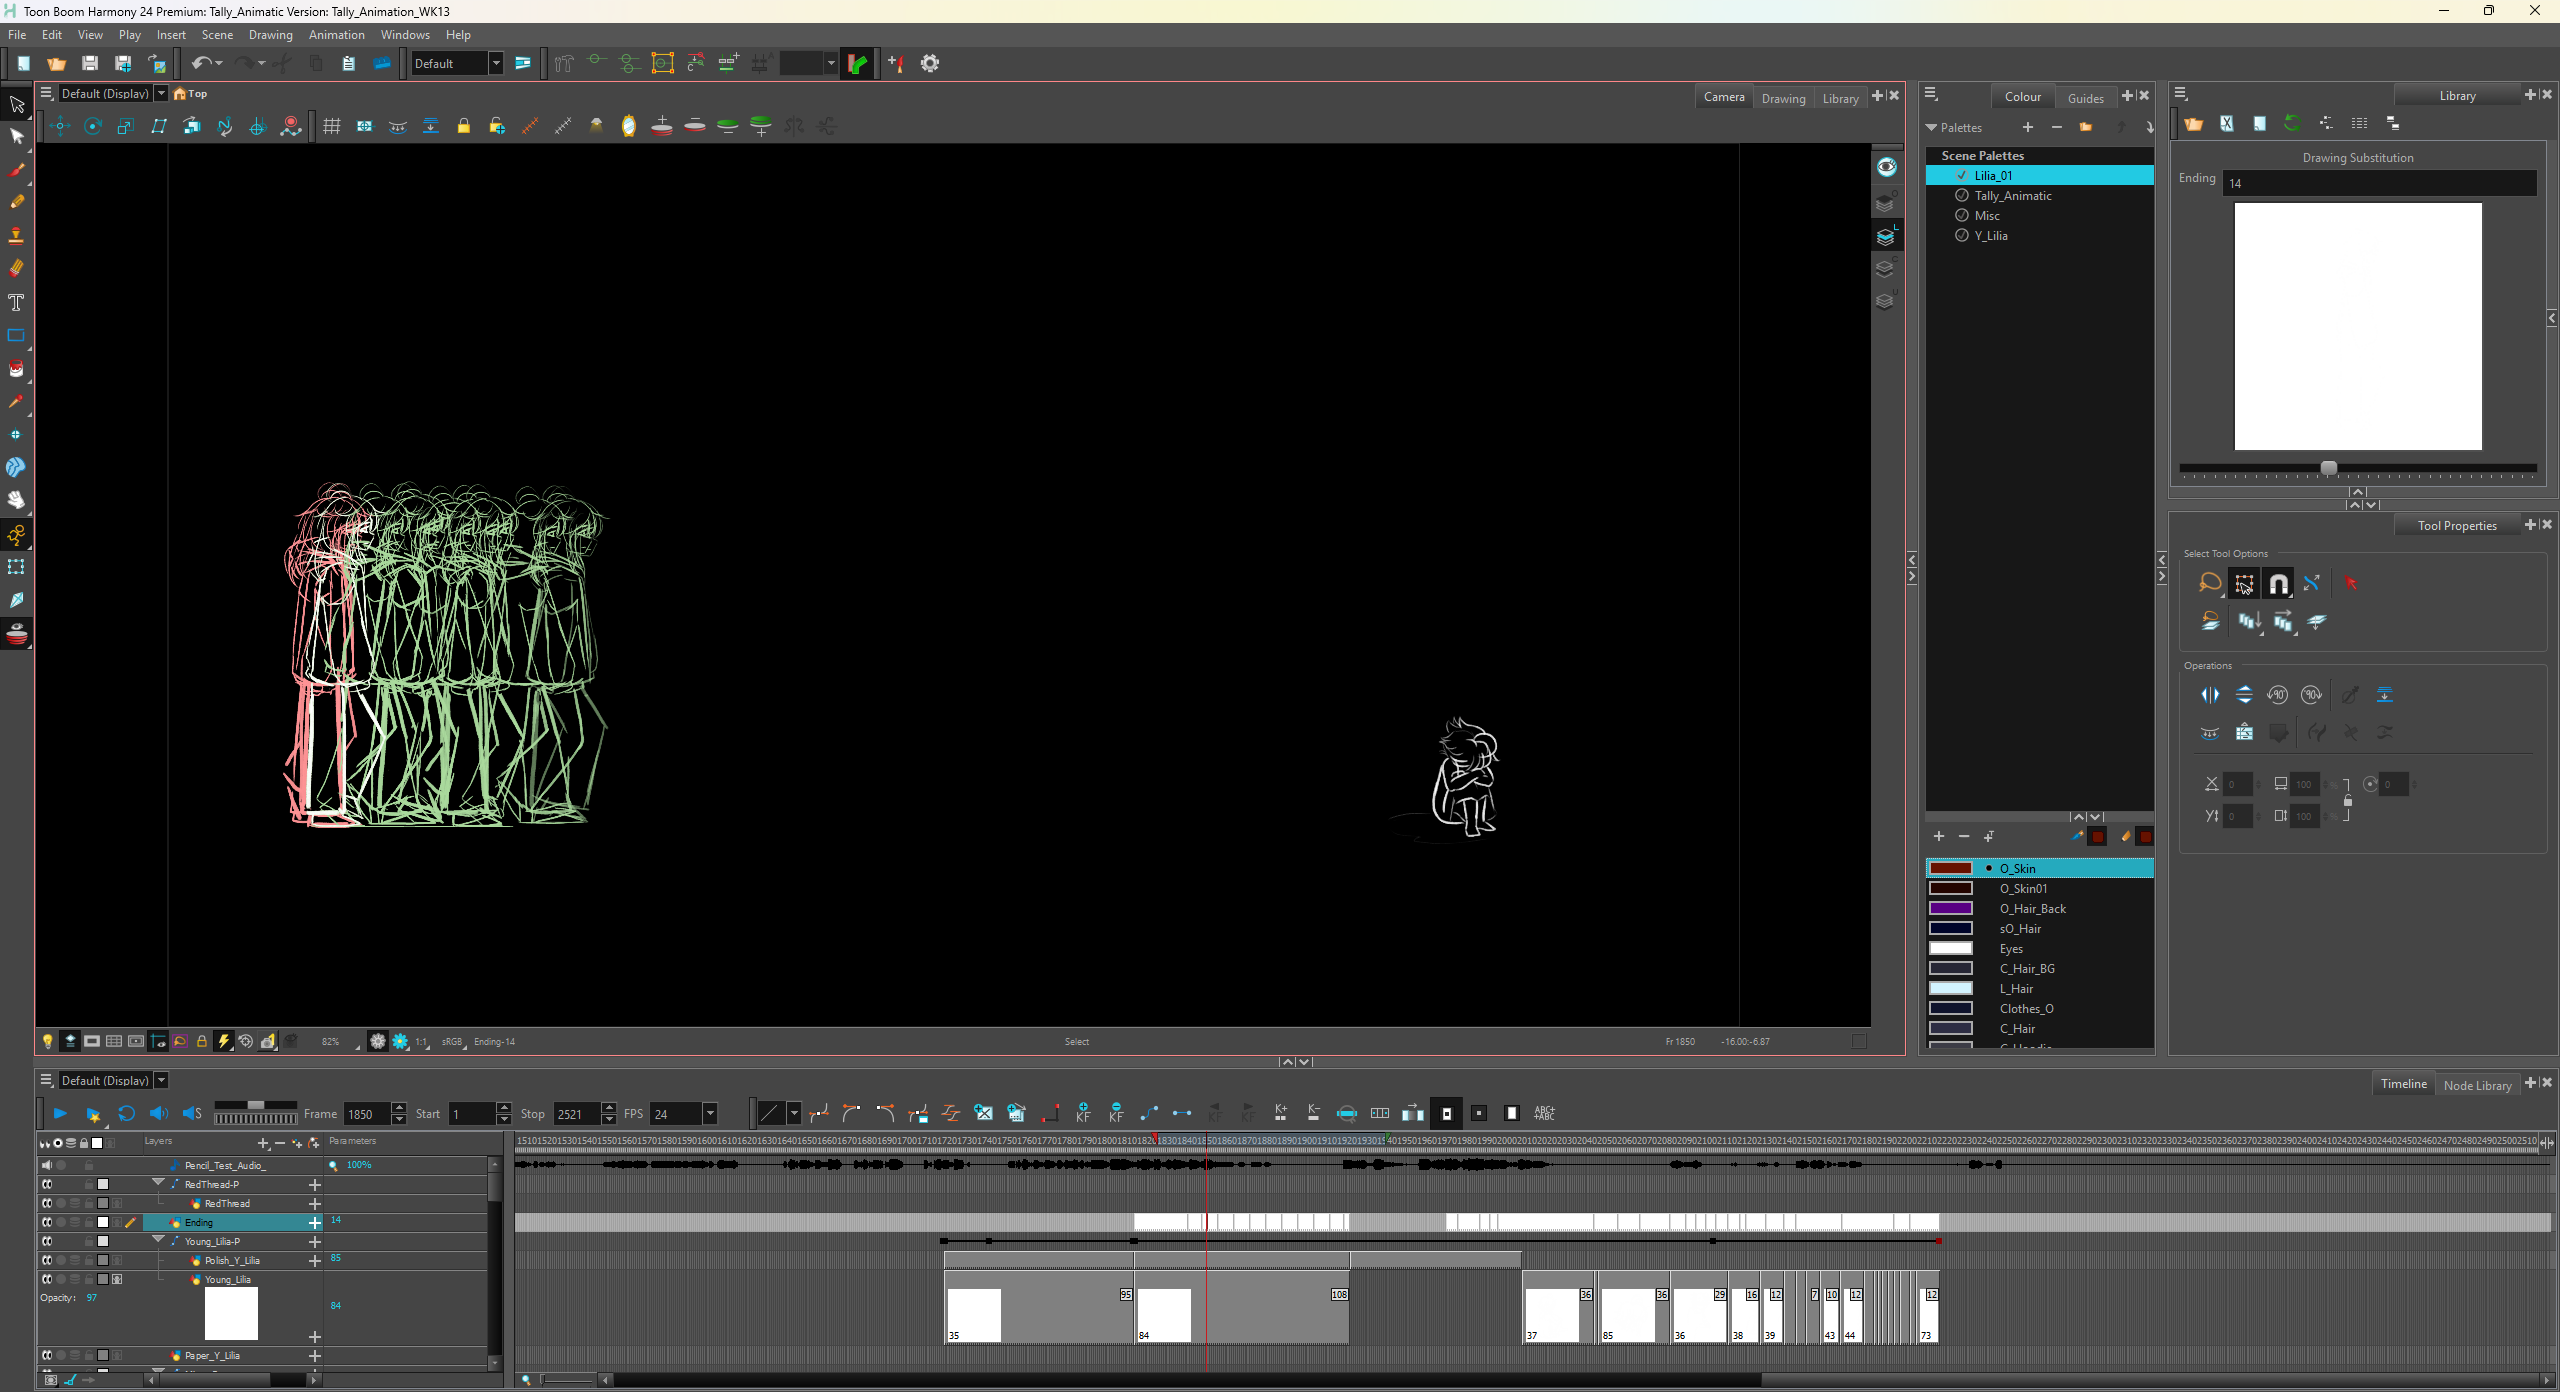Flip selection horizontally in Operations
2560x1392 pixels.
pyautogui.click(x=2210, y=695)
